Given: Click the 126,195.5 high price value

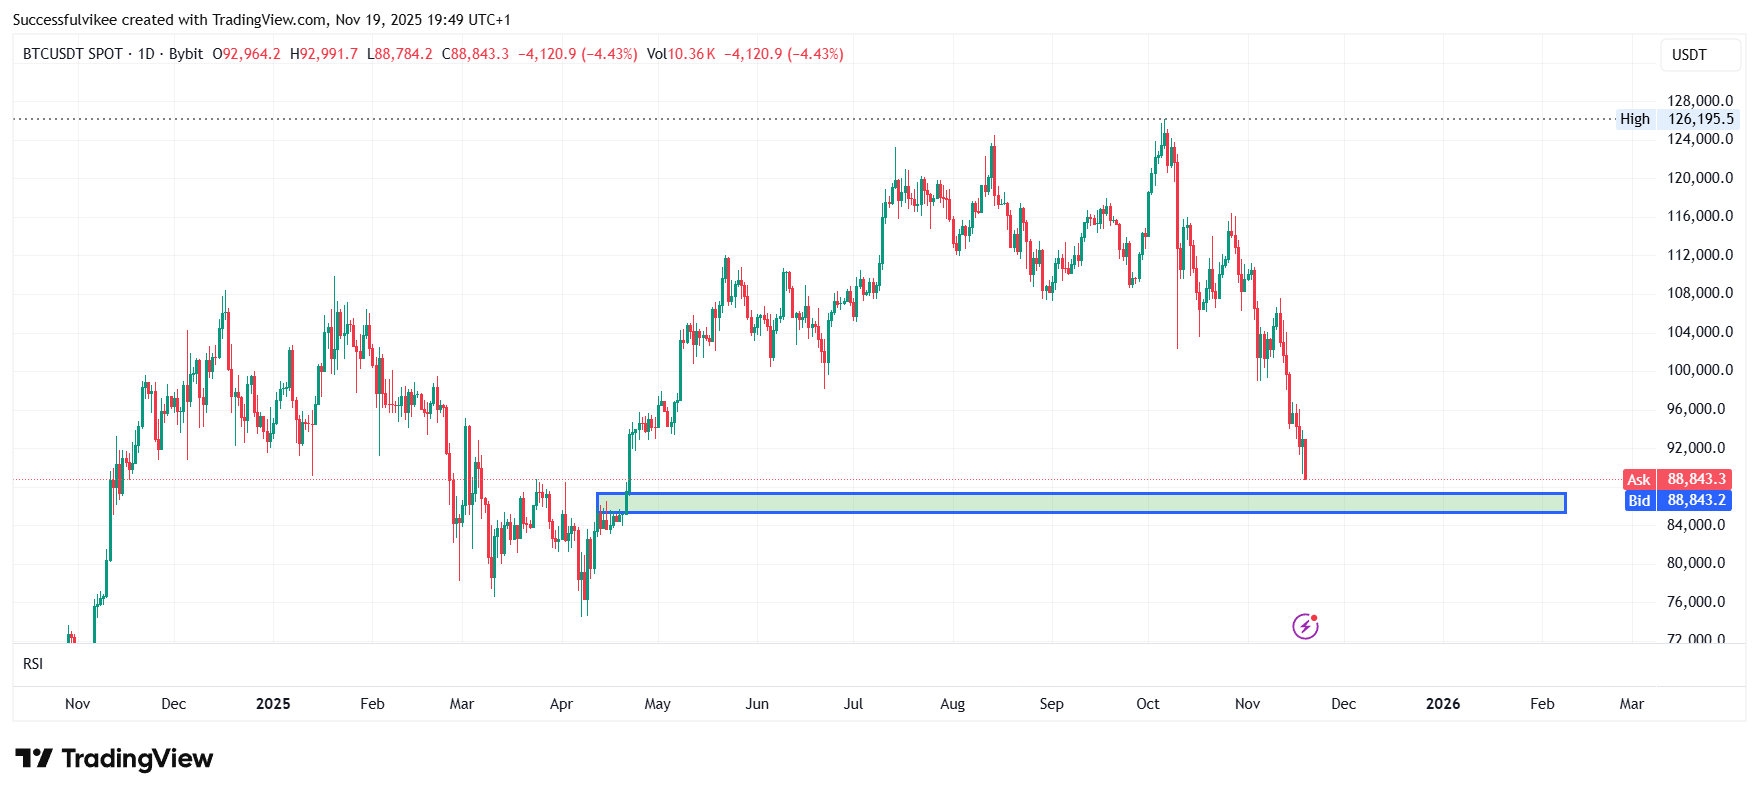Looking at the screenshot, I should [x=1701, y=119].
